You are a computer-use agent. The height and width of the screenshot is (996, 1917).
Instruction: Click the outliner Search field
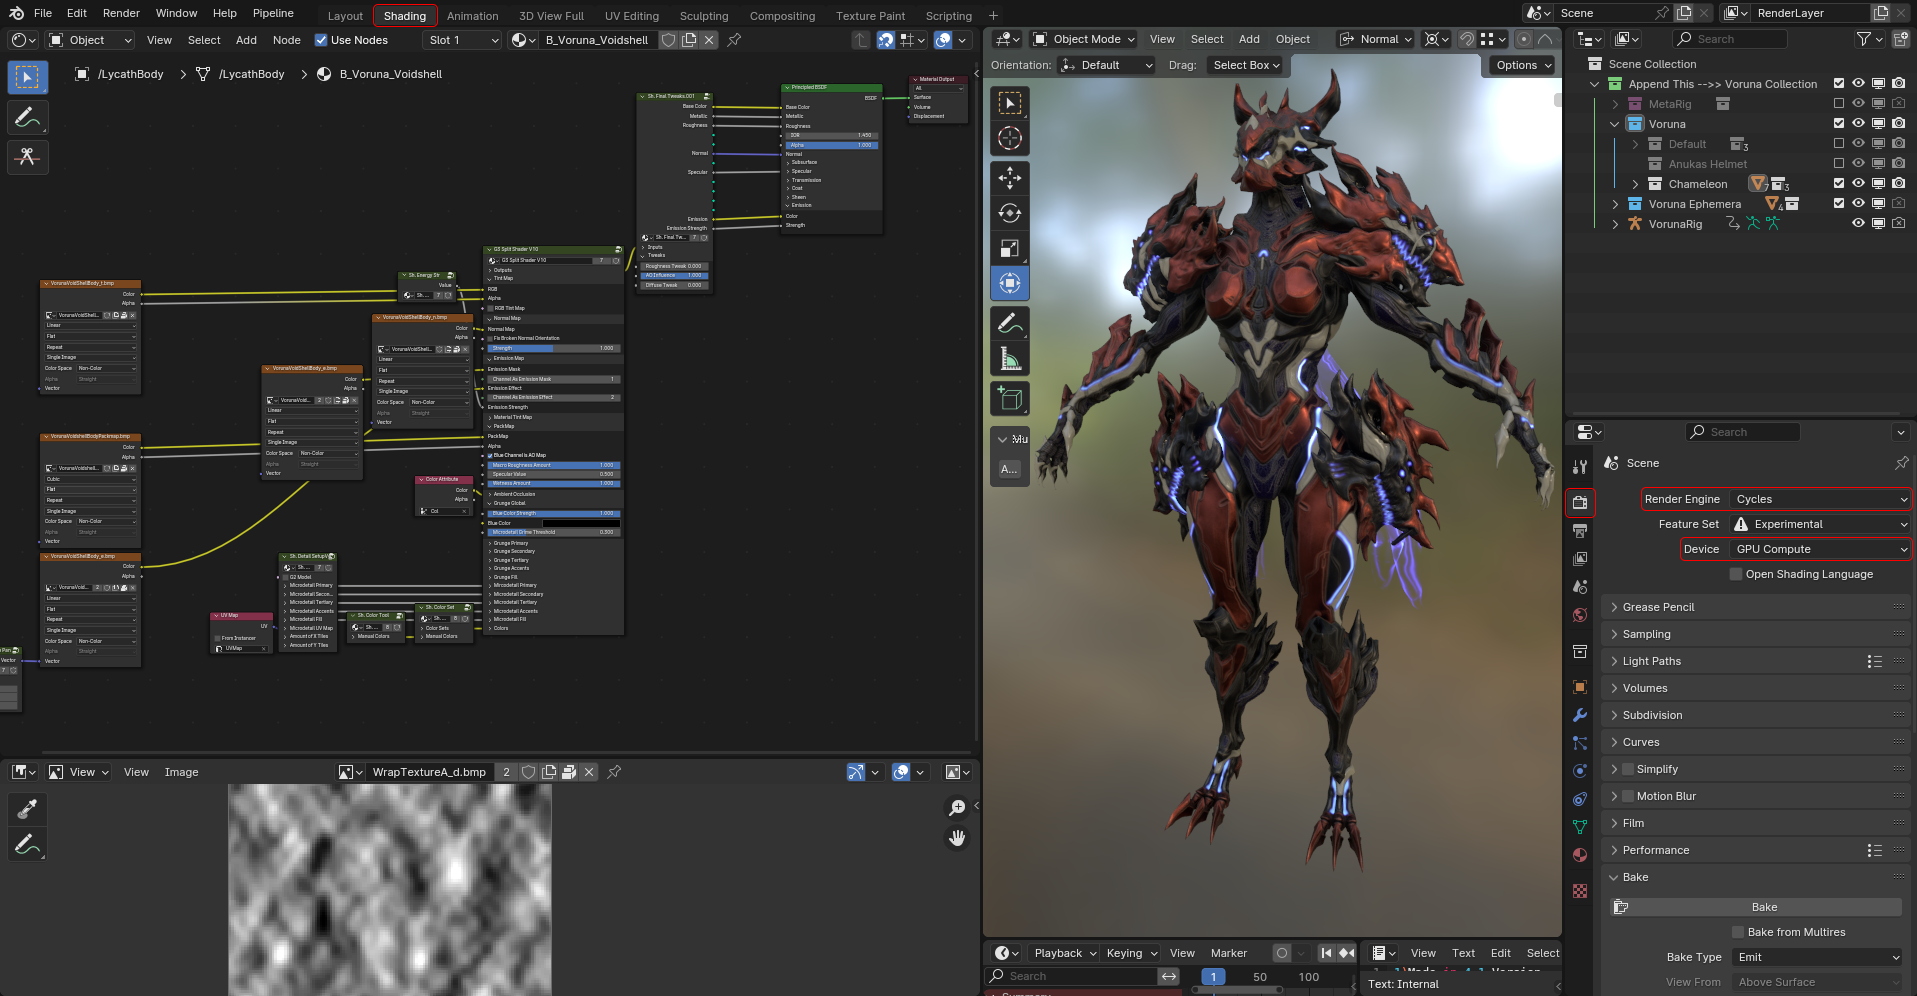click(x=1729, y=39)
